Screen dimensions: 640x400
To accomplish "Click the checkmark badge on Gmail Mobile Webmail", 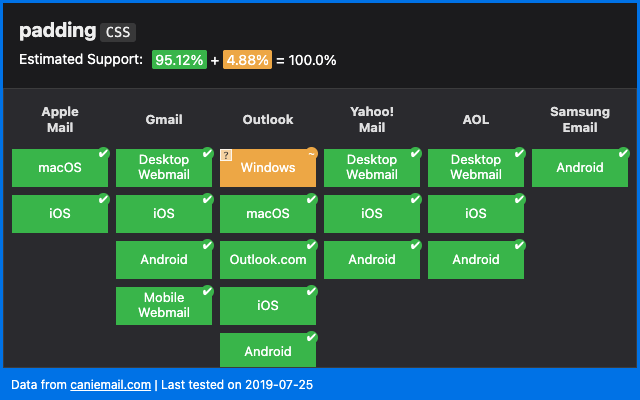I will click(207, 291).
